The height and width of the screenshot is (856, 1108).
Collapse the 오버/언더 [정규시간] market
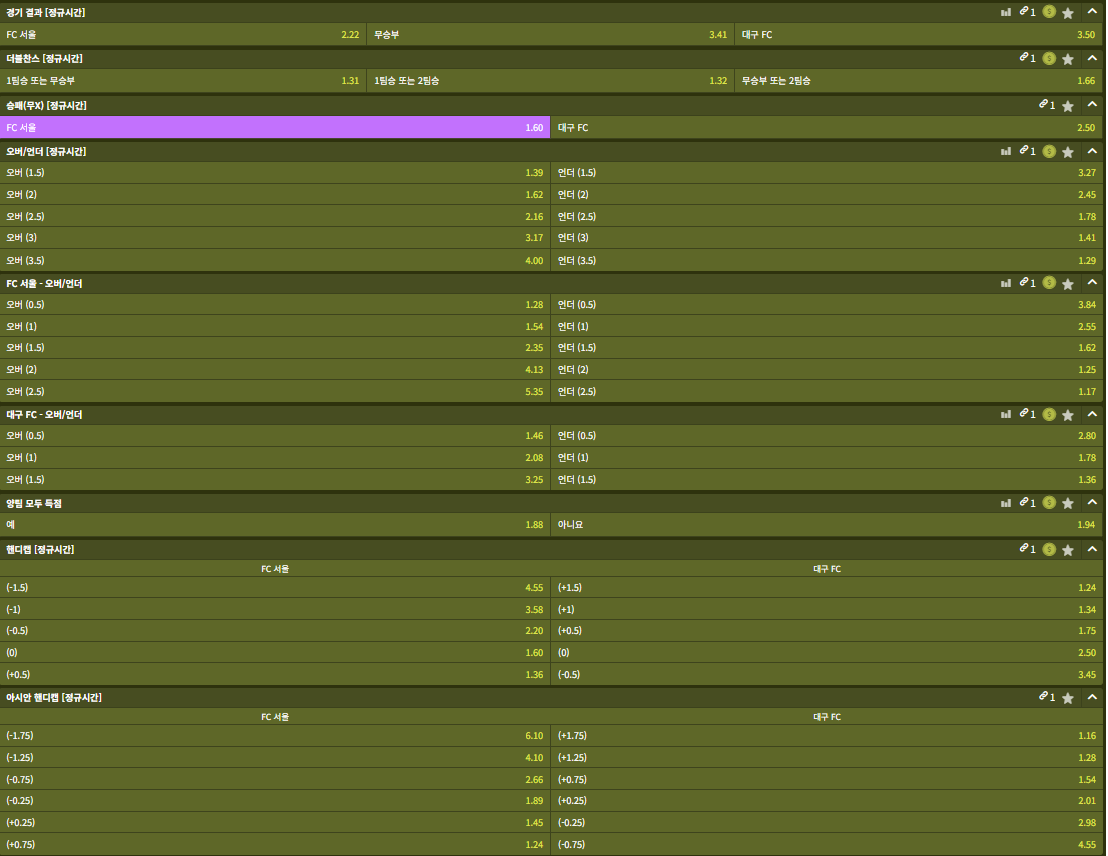(x=1092, y=152)
